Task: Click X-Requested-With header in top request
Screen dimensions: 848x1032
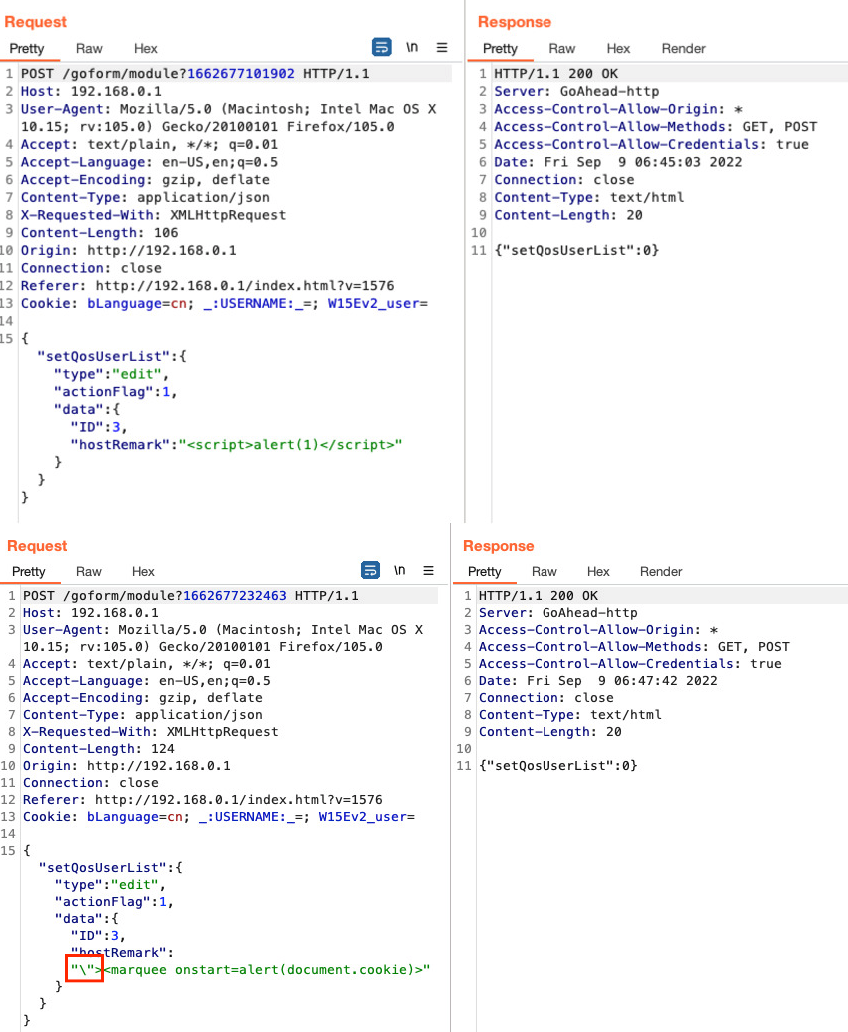Action: [153, 215]
